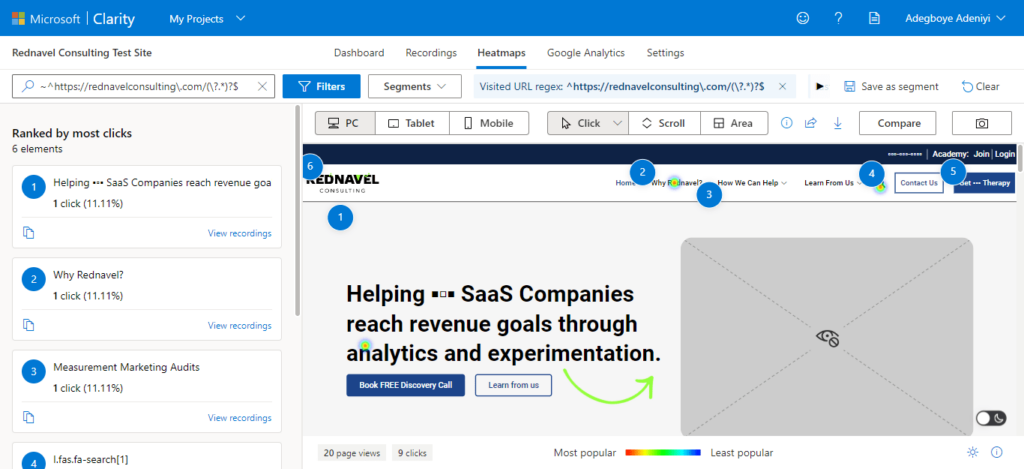Click the Join link in site top bar

pos(981,154)
